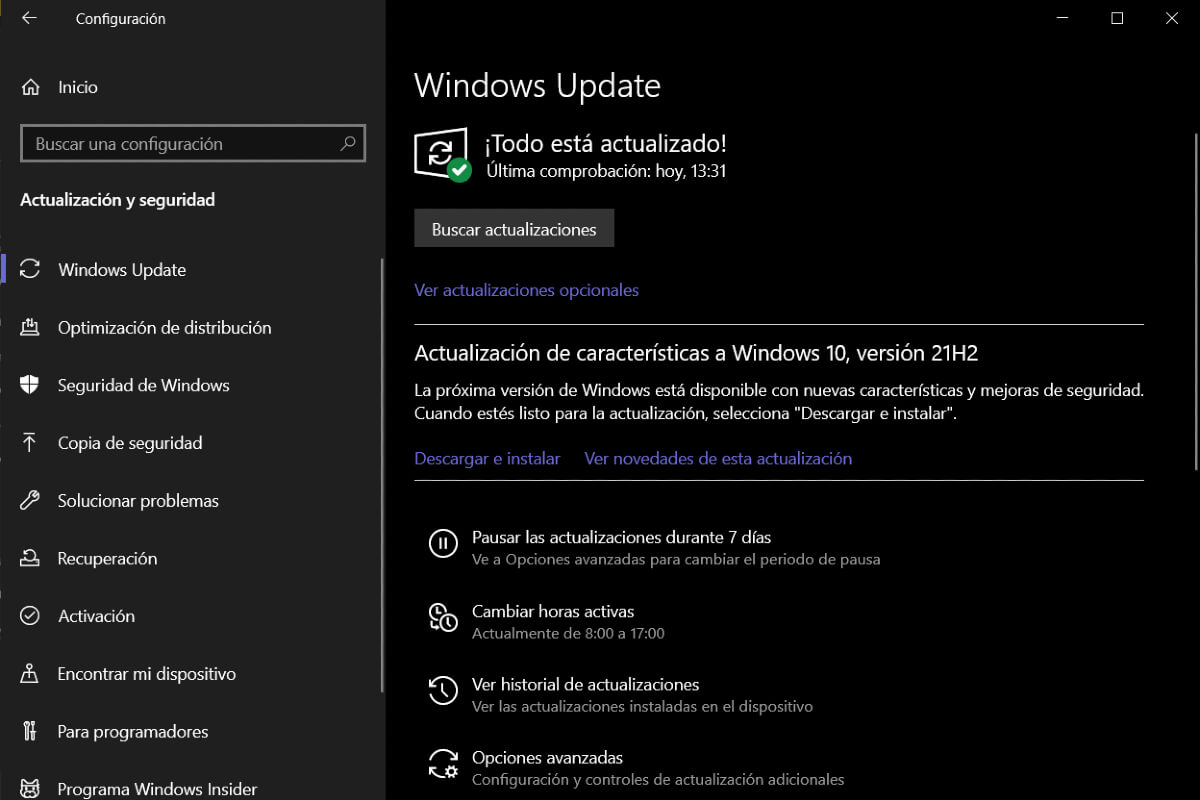
Task: Click the Activación checkmark circle icon
Action: tap(30, 616)
